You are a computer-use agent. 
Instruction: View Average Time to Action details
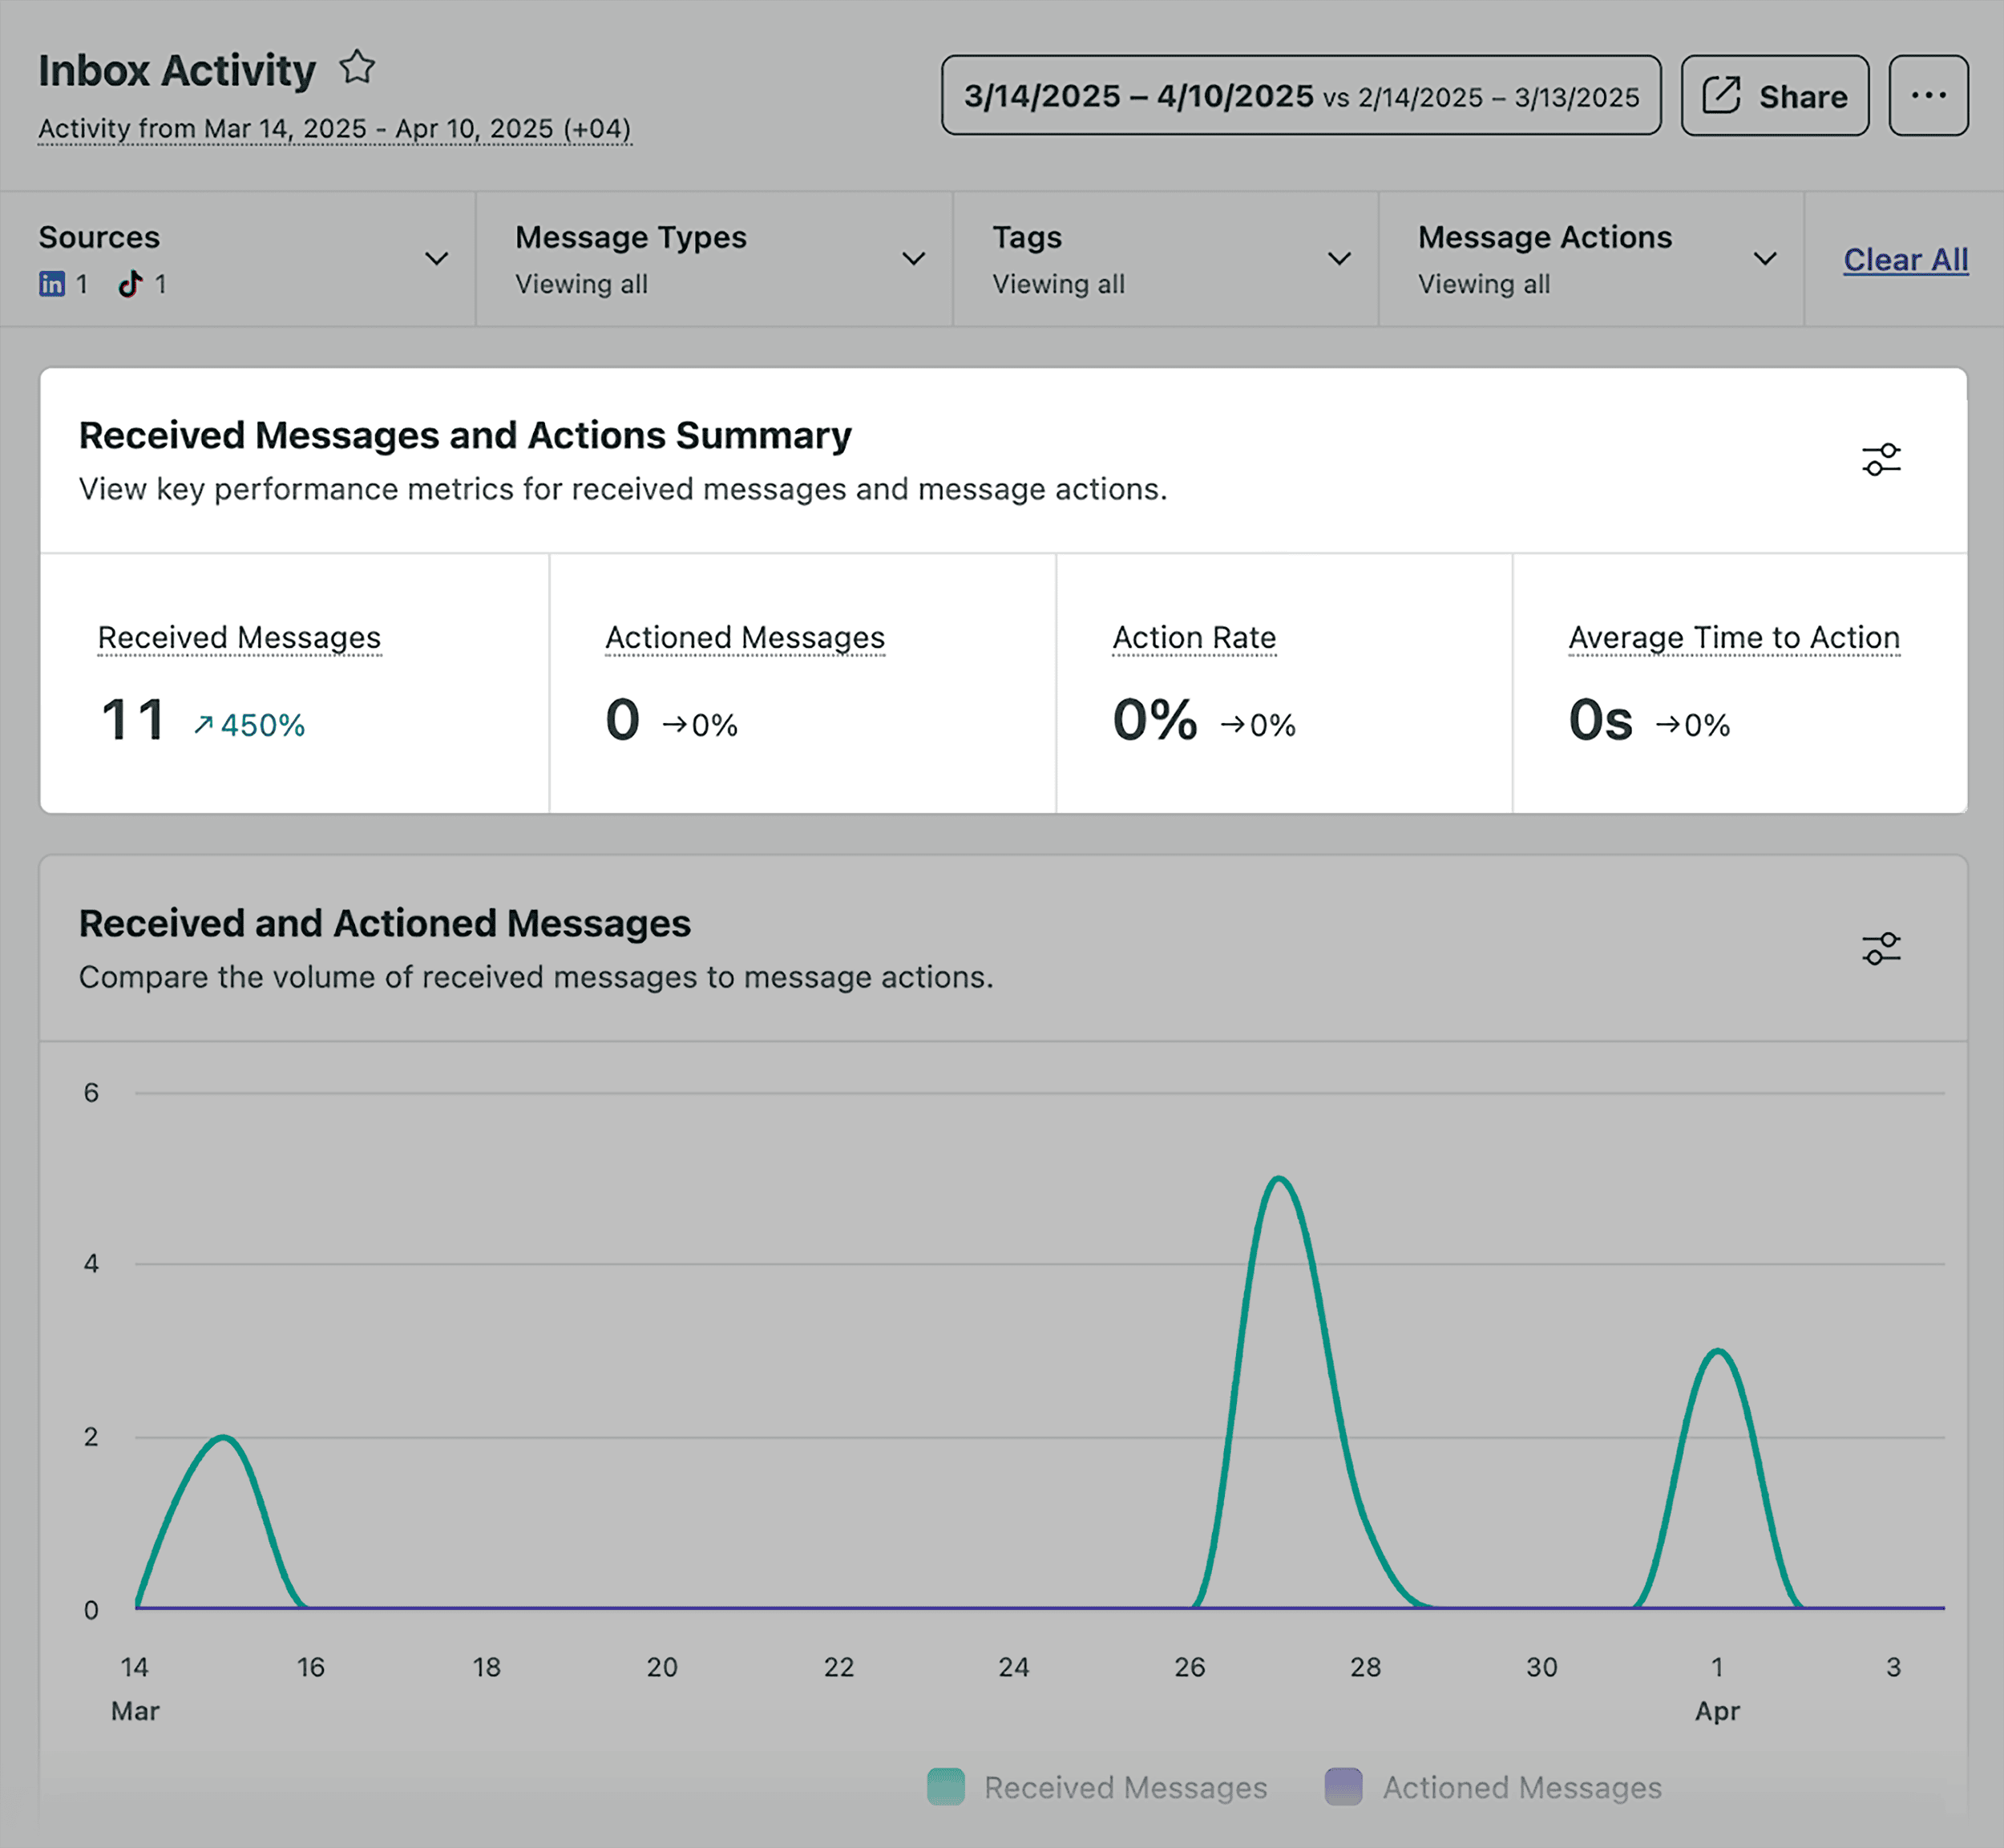coord(1733,637)
